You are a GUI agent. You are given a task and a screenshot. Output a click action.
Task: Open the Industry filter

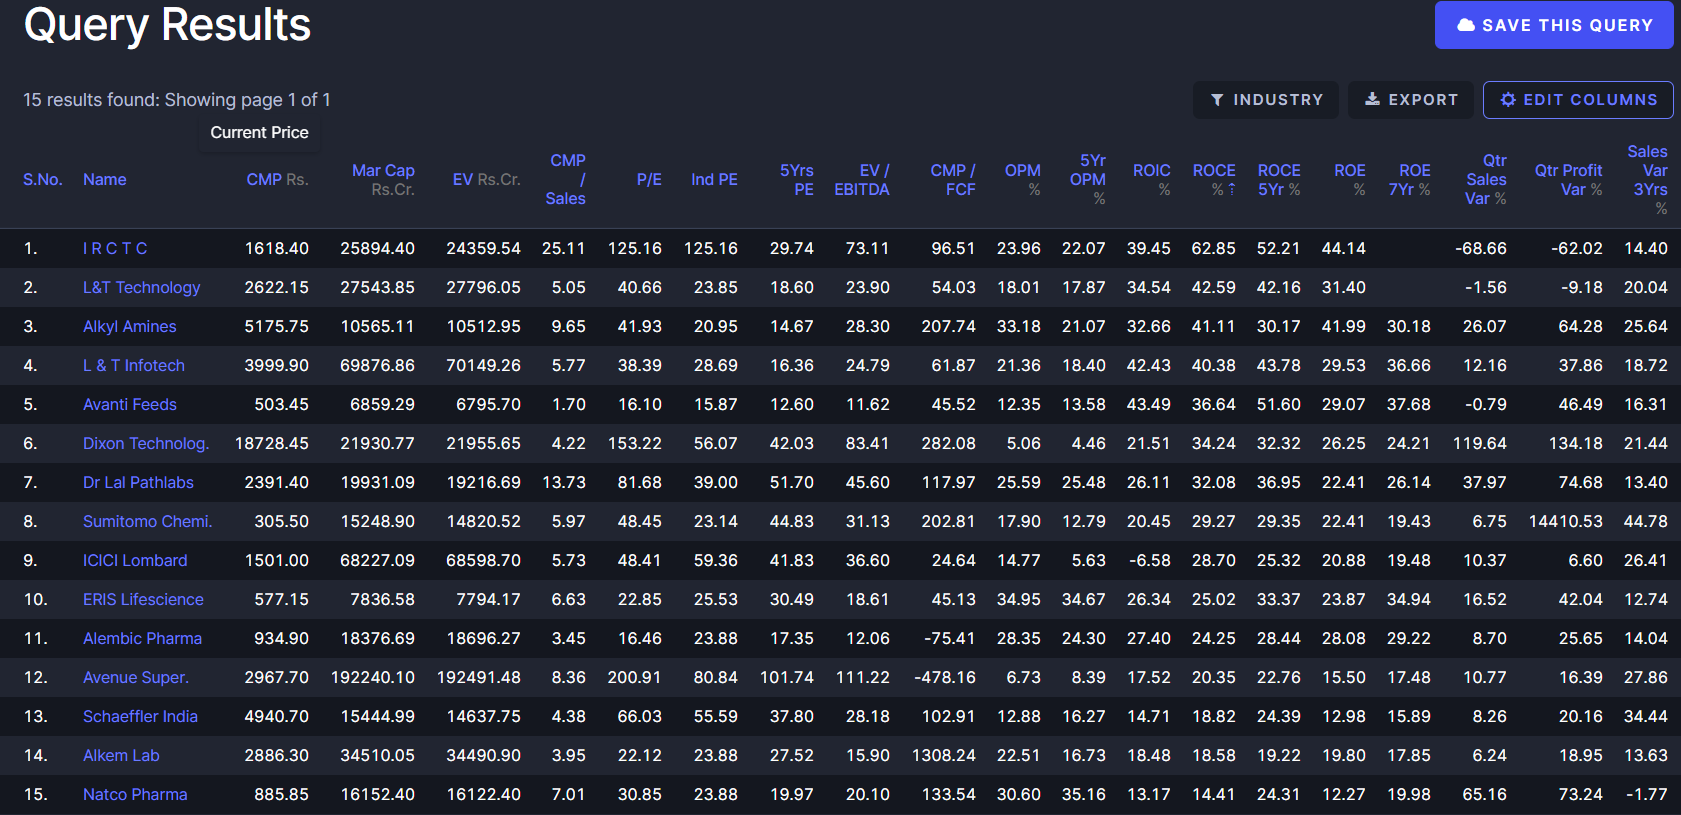(1265, 100)
